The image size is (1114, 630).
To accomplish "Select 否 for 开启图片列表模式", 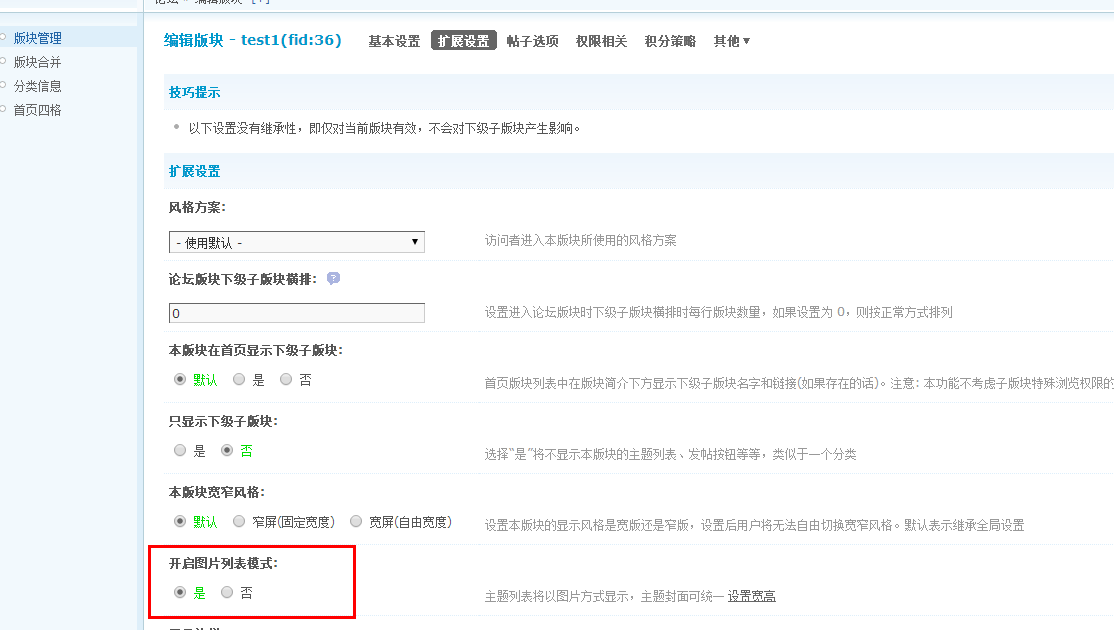I will point(227,592).
